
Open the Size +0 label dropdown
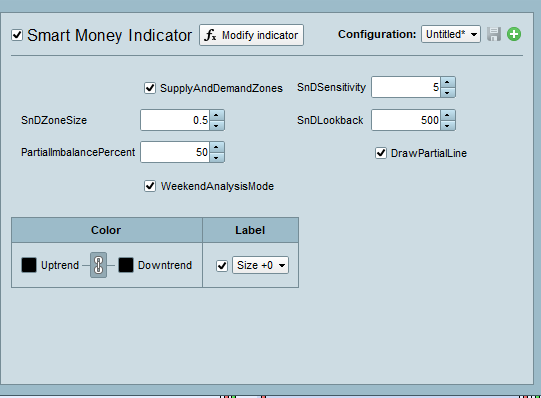(260, 265)
